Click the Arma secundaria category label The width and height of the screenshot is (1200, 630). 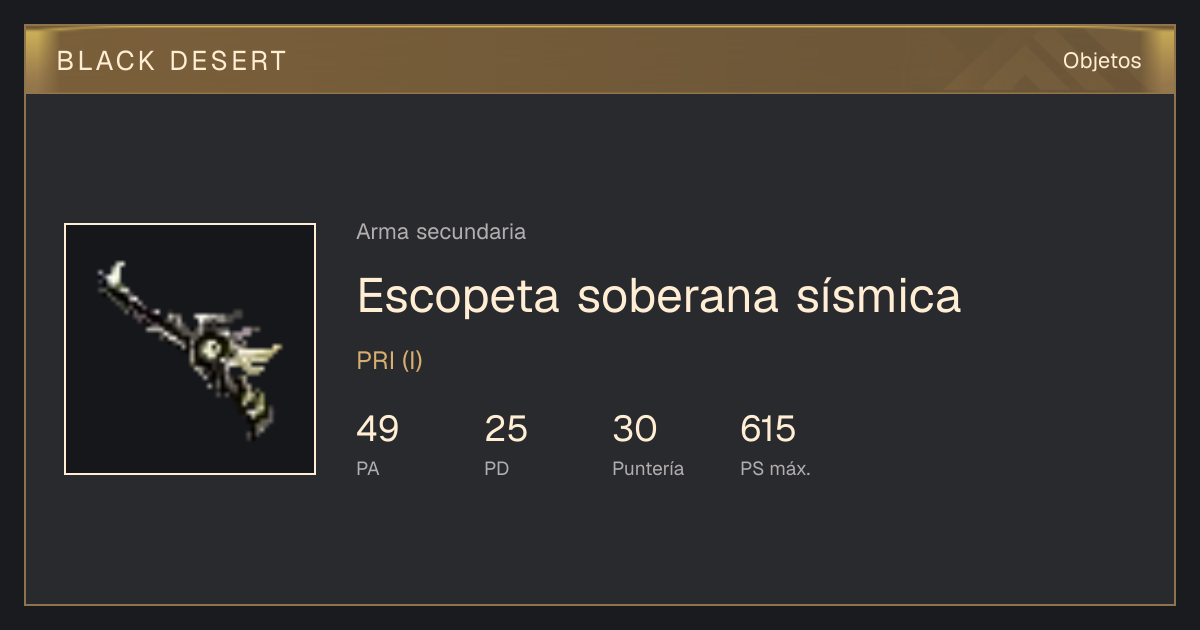click(x=441, y=232)
